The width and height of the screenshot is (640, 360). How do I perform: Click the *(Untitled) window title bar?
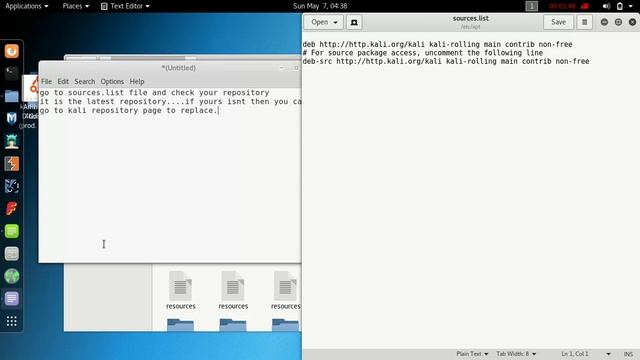click(x=178, y=68)
